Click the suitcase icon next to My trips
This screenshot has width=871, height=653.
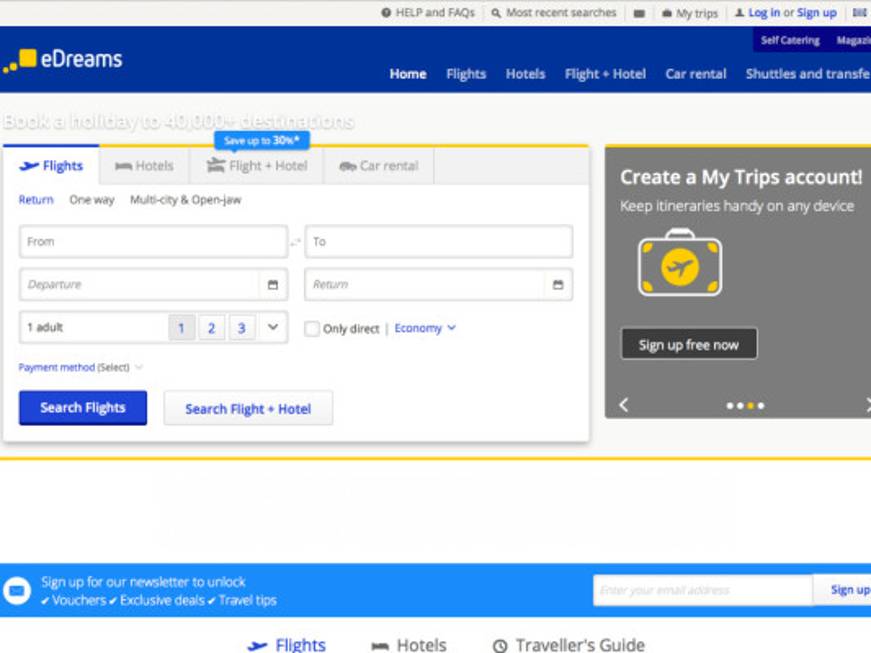click(667, 13)
